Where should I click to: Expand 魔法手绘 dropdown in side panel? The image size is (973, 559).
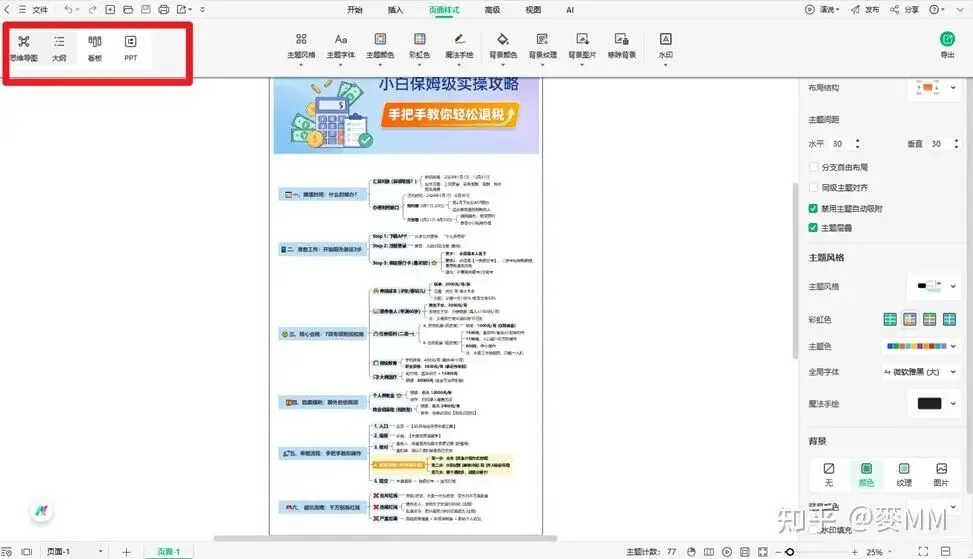pos(953,403)
